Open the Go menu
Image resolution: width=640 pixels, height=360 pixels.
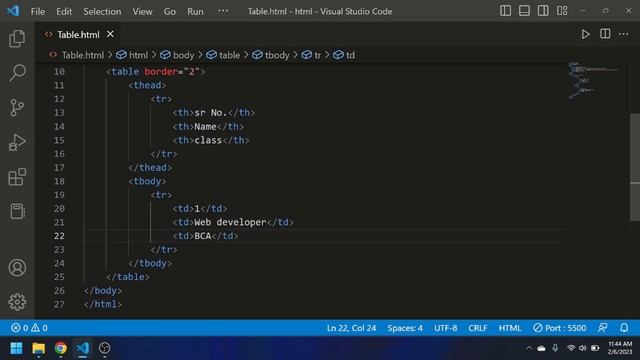(169, 11)
